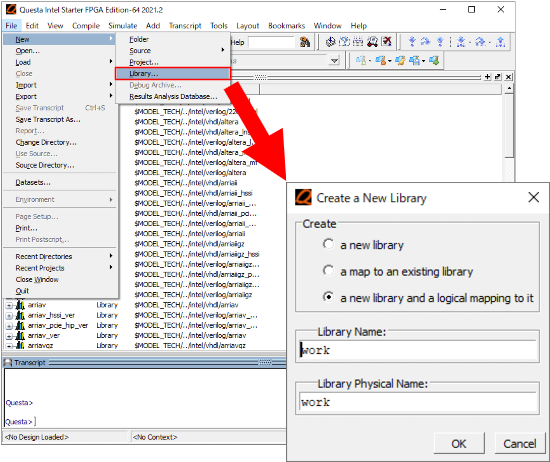
Task: Click the arriav_pcie_hip_ver library icon
Action: point(20,325)
